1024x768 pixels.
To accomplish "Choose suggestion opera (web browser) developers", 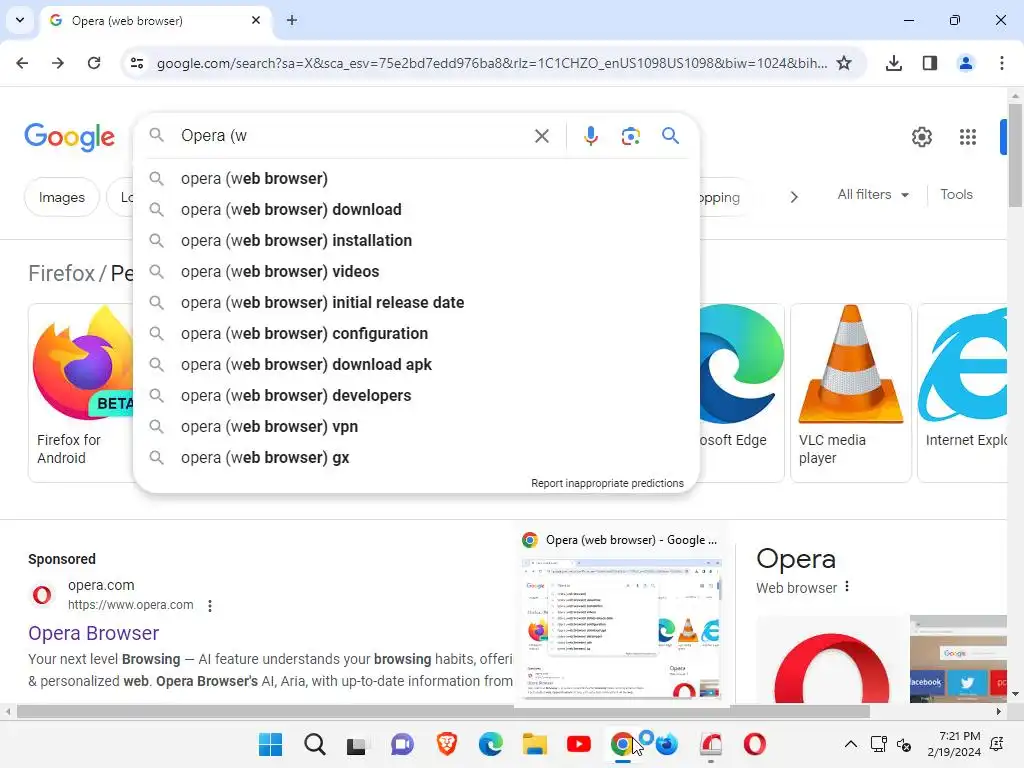I will coord(416,396).
